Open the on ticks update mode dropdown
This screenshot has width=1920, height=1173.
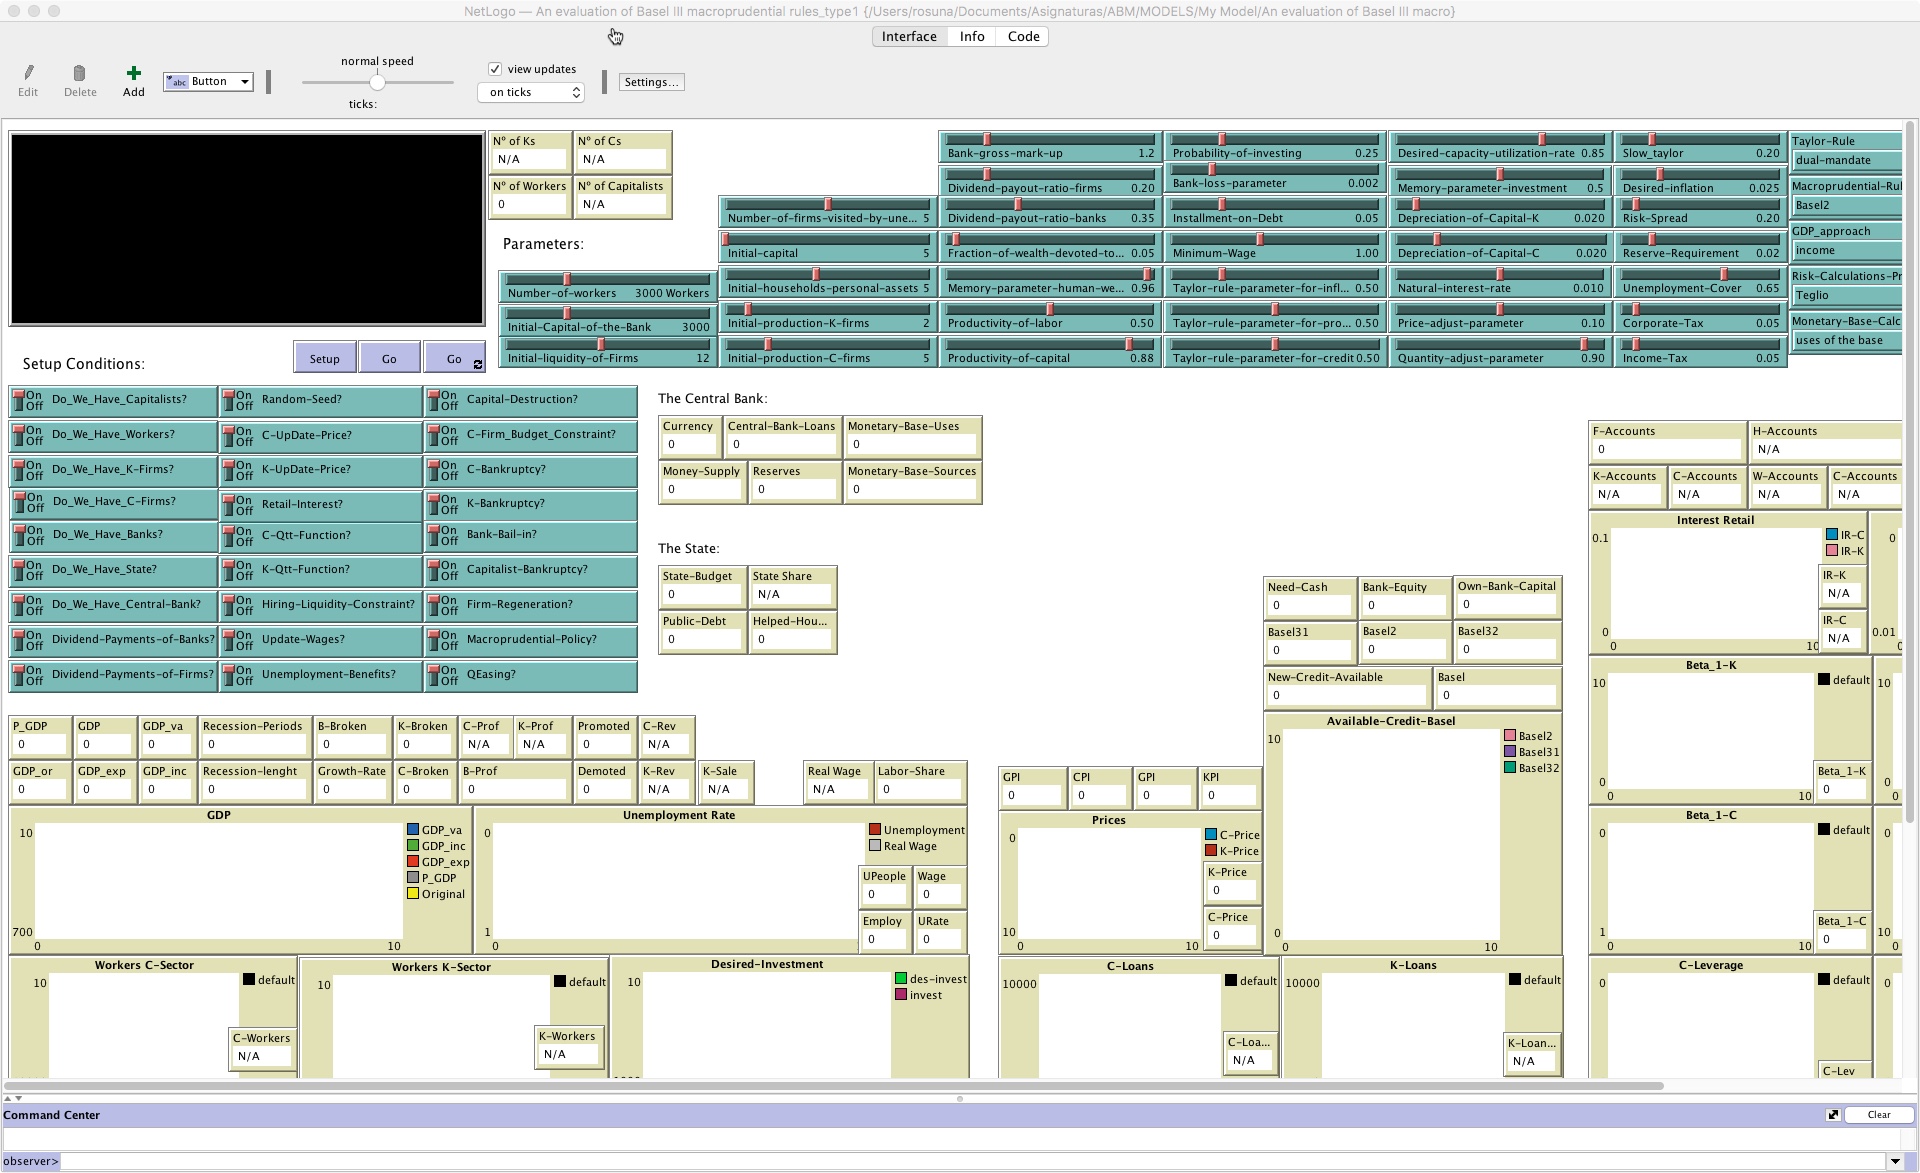pyautogui.click(x=531, y=92)
